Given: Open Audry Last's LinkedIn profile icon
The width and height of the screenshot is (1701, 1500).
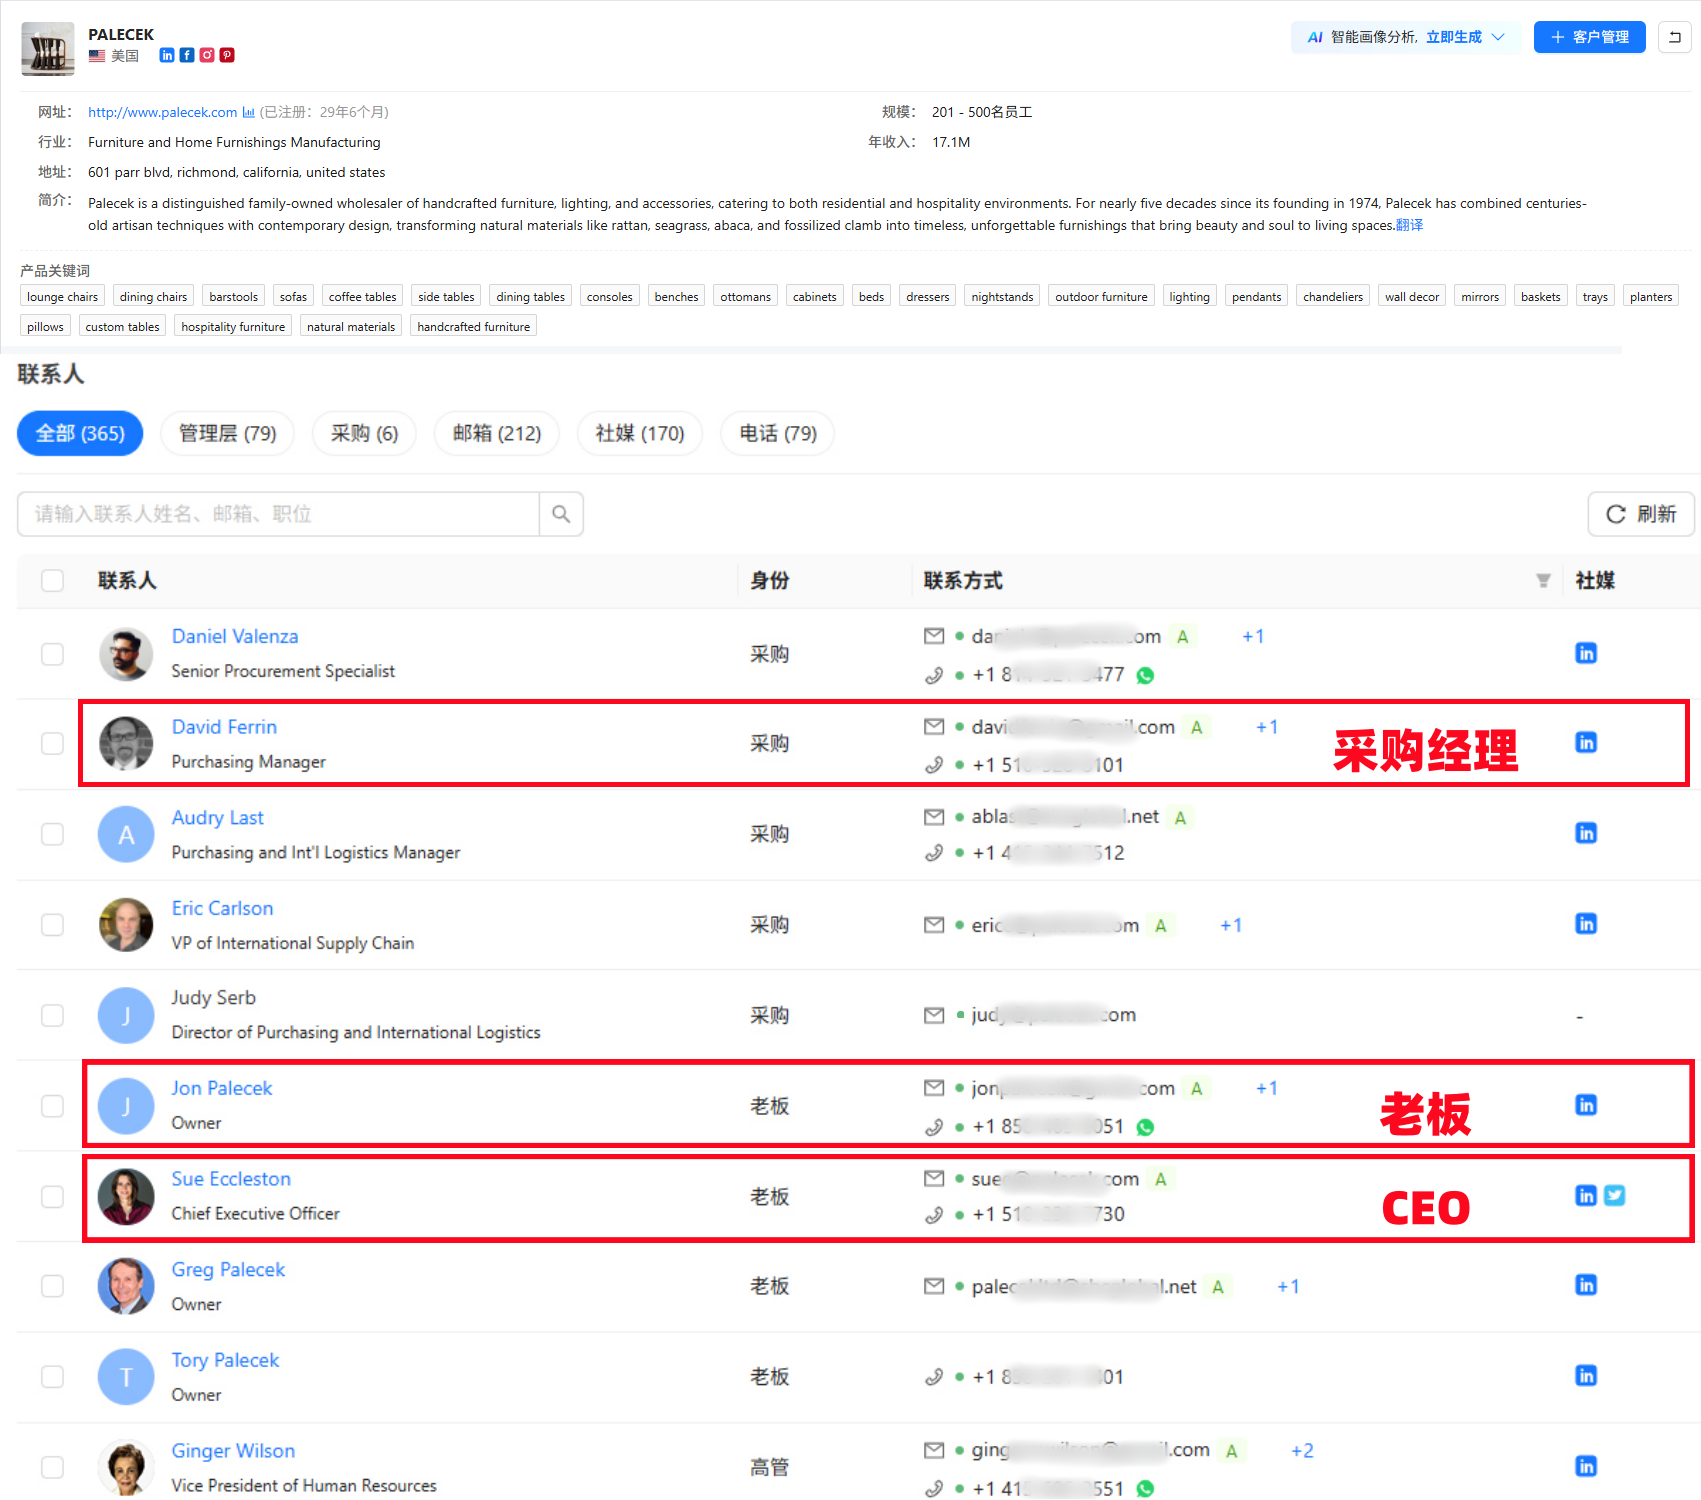Looking at the screenshot, I should [1586, 833].
